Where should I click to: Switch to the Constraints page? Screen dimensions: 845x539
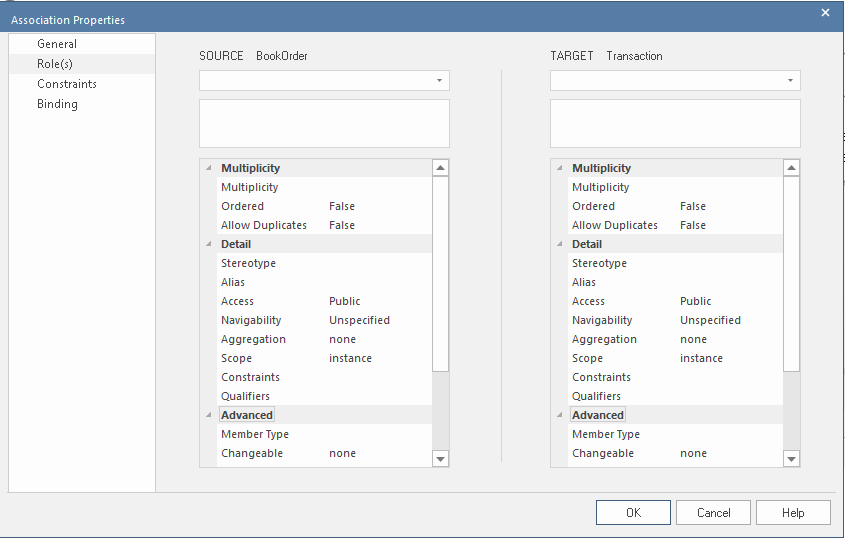coord(67,84)
